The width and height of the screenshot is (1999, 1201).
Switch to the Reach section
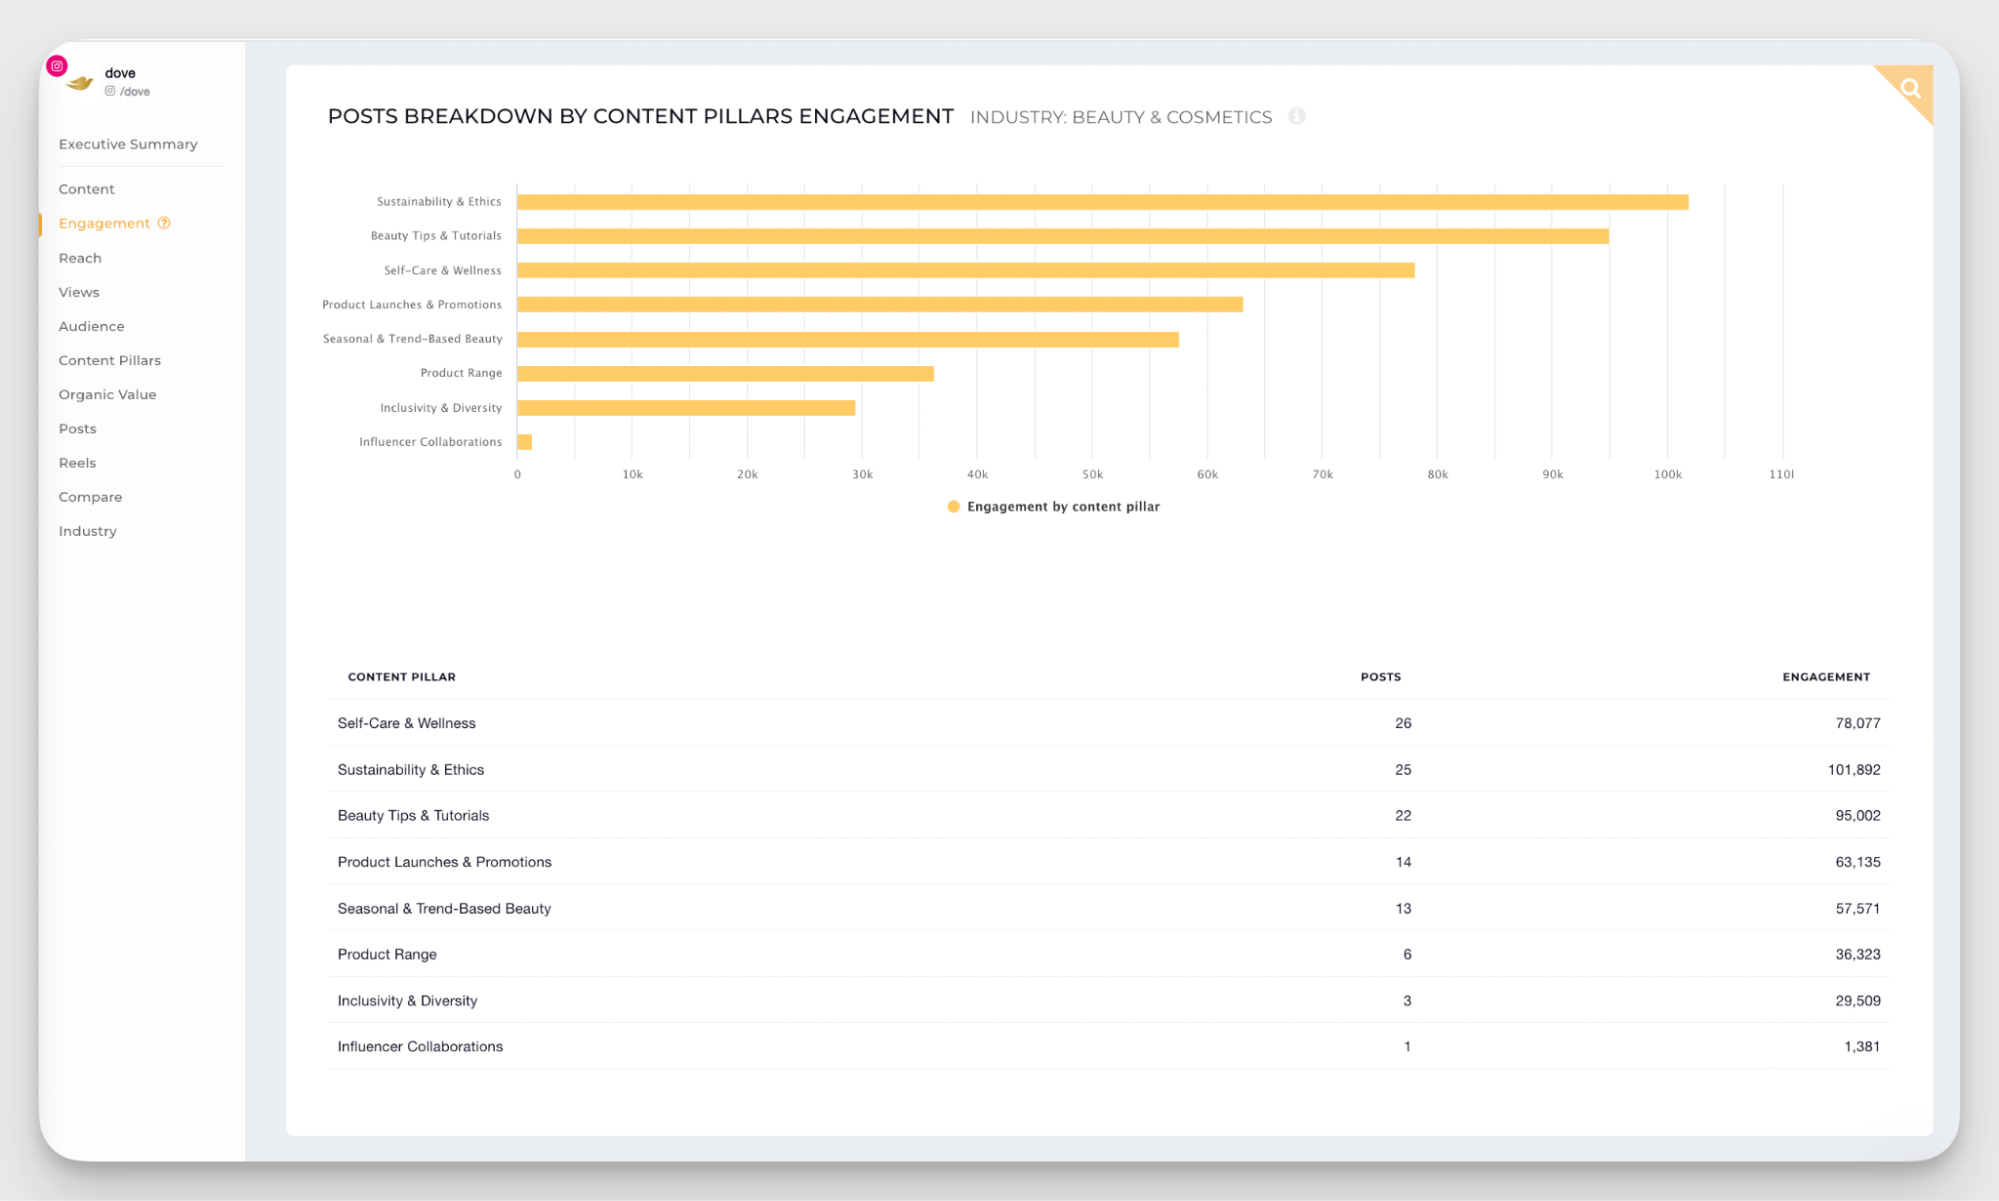coord(80,258)
